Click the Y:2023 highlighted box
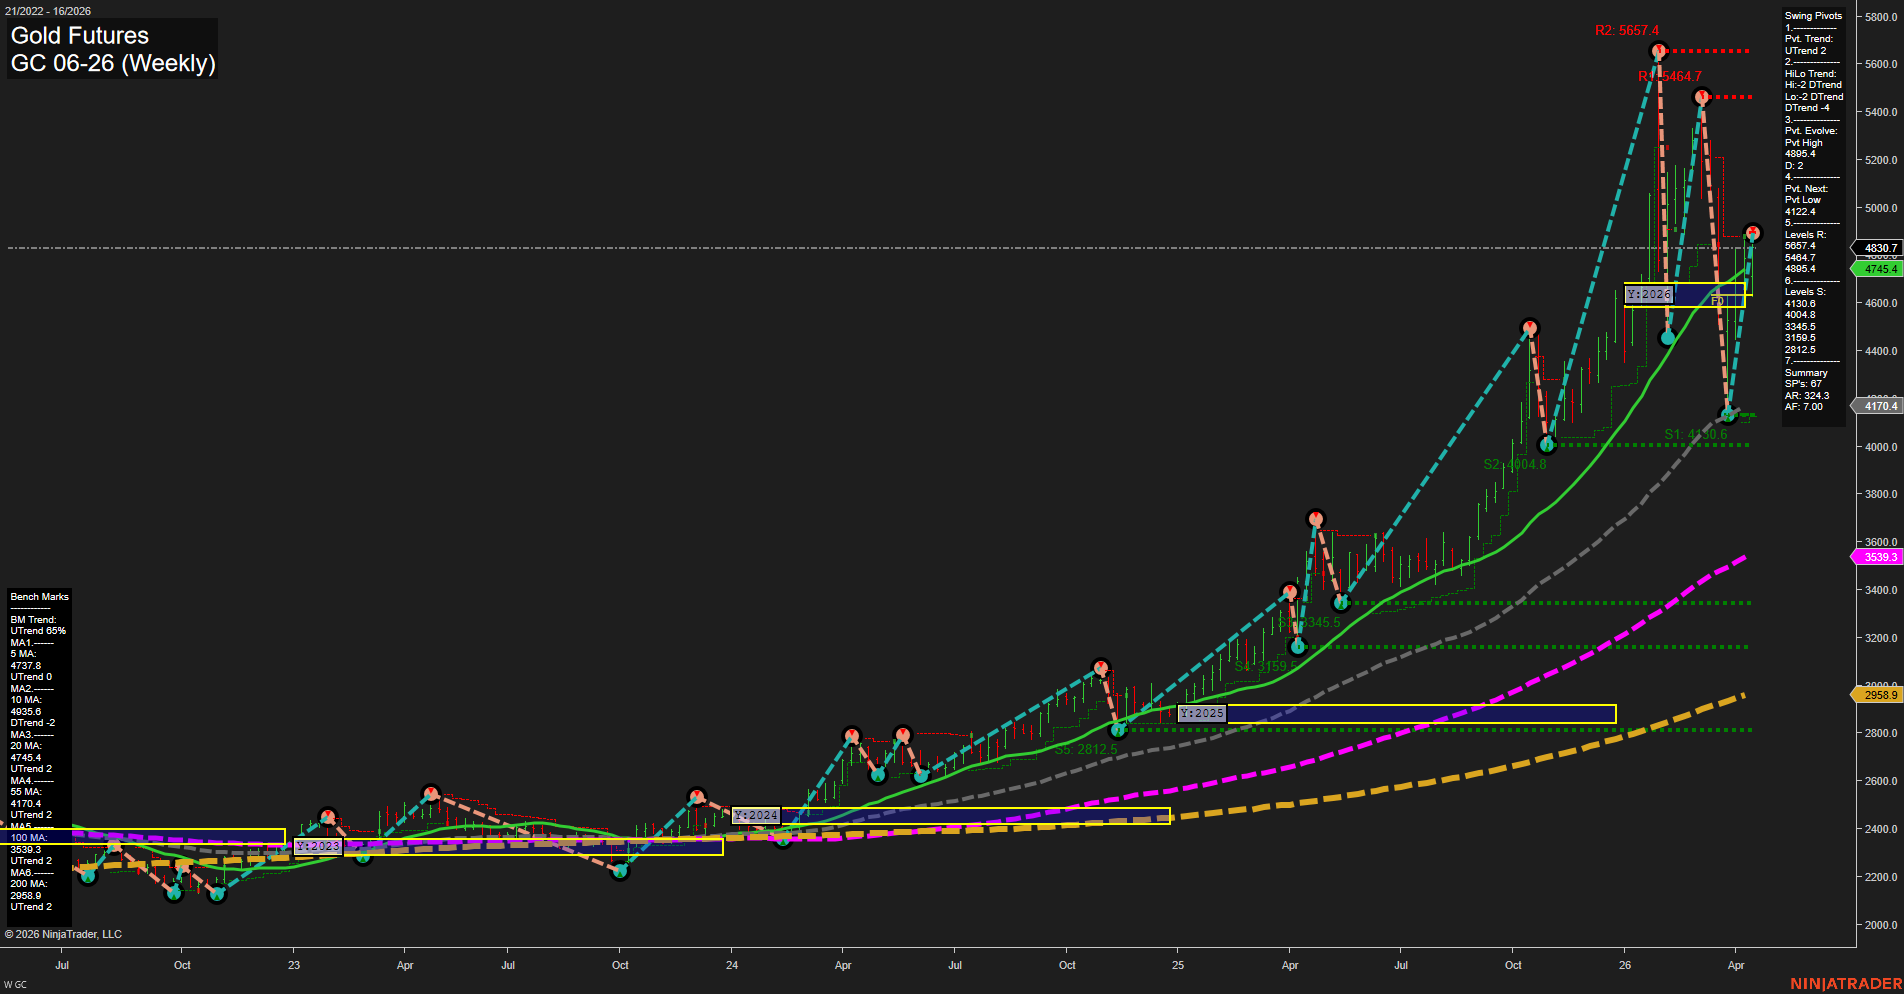 point(318,845)
